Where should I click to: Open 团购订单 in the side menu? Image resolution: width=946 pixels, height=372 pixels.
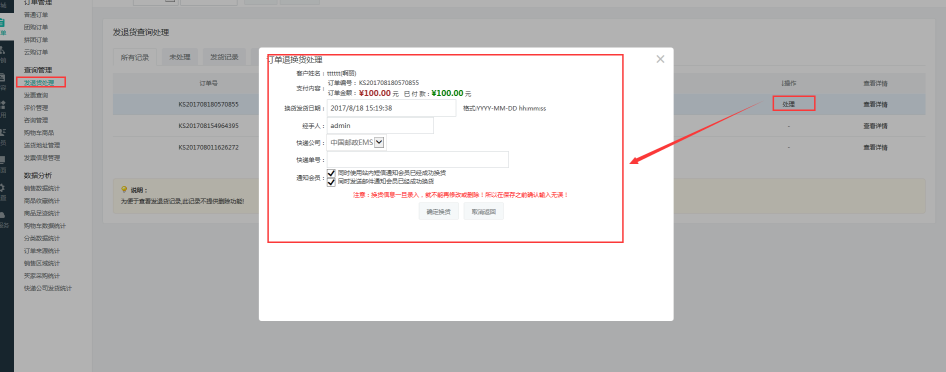point(36,27)
